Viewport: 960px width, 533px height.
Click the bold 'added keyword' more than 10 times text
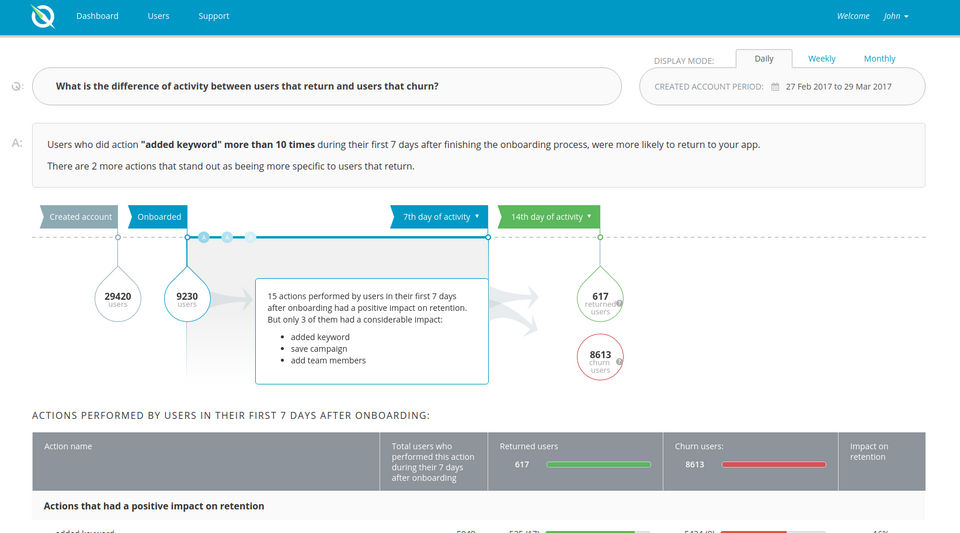(x=228, y=145)
